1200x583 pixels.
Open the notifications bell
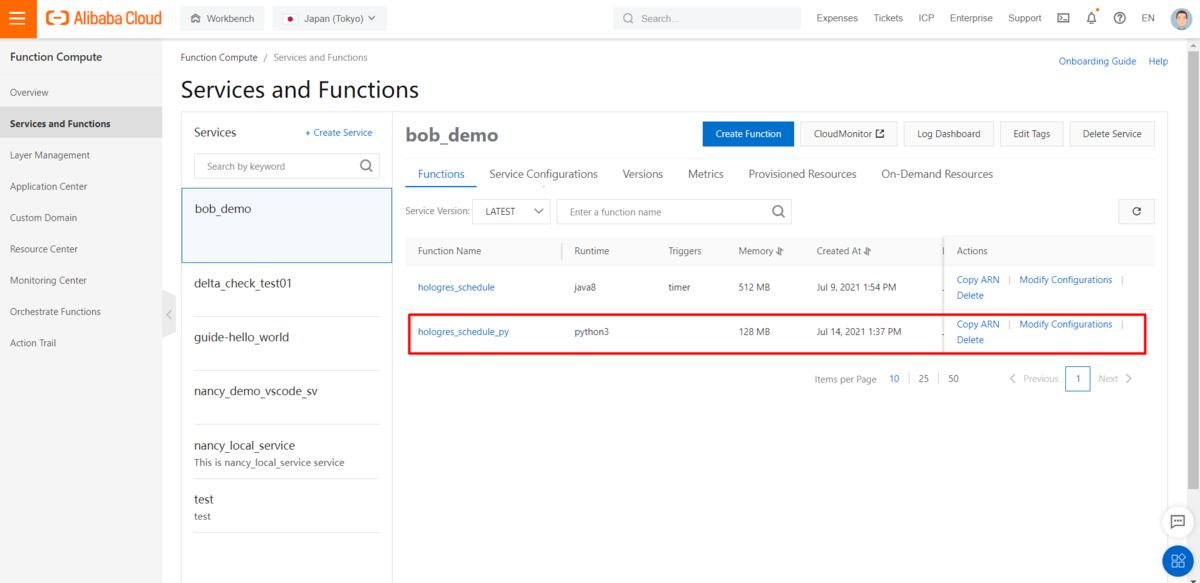1091,18
